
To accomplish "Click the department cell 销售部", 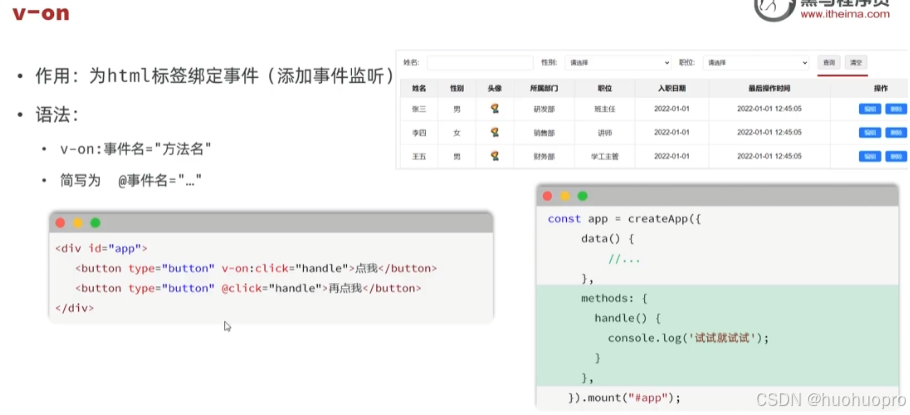I will [x=544, y=133].
